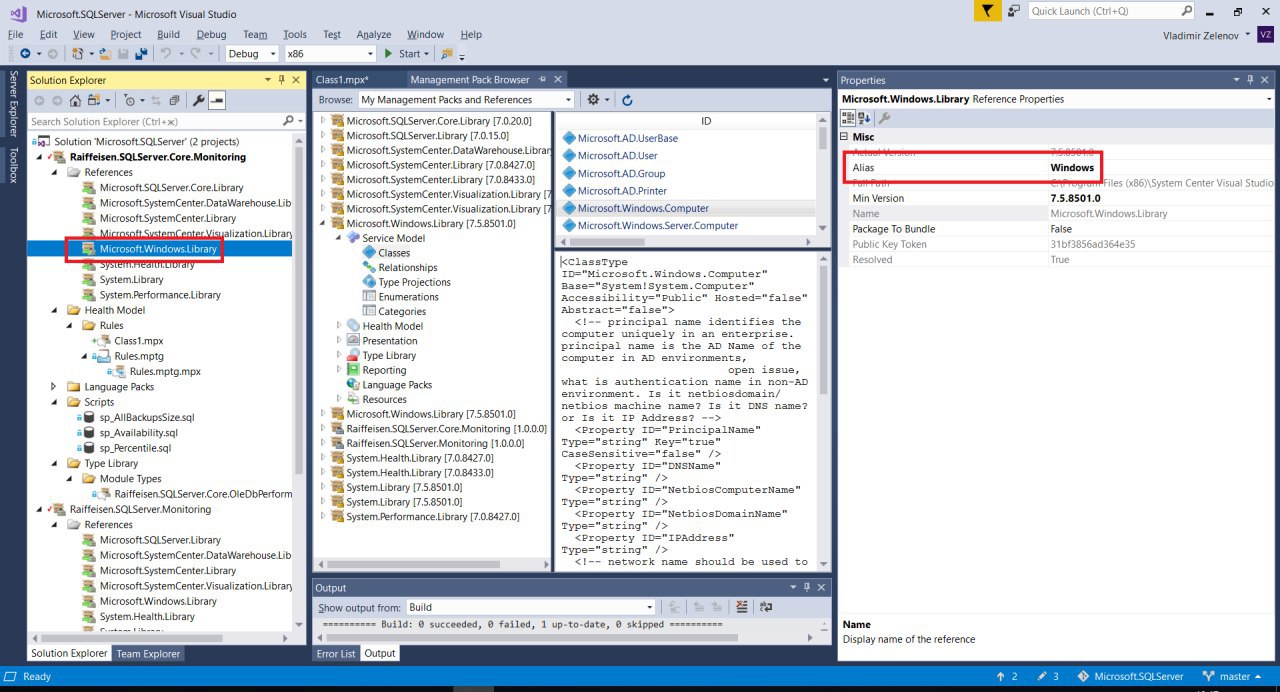Screen dimensions: 1280x692
Task: Toggle Preview Selected Items in Solution Explorer
Action: [x=216, y=100]
